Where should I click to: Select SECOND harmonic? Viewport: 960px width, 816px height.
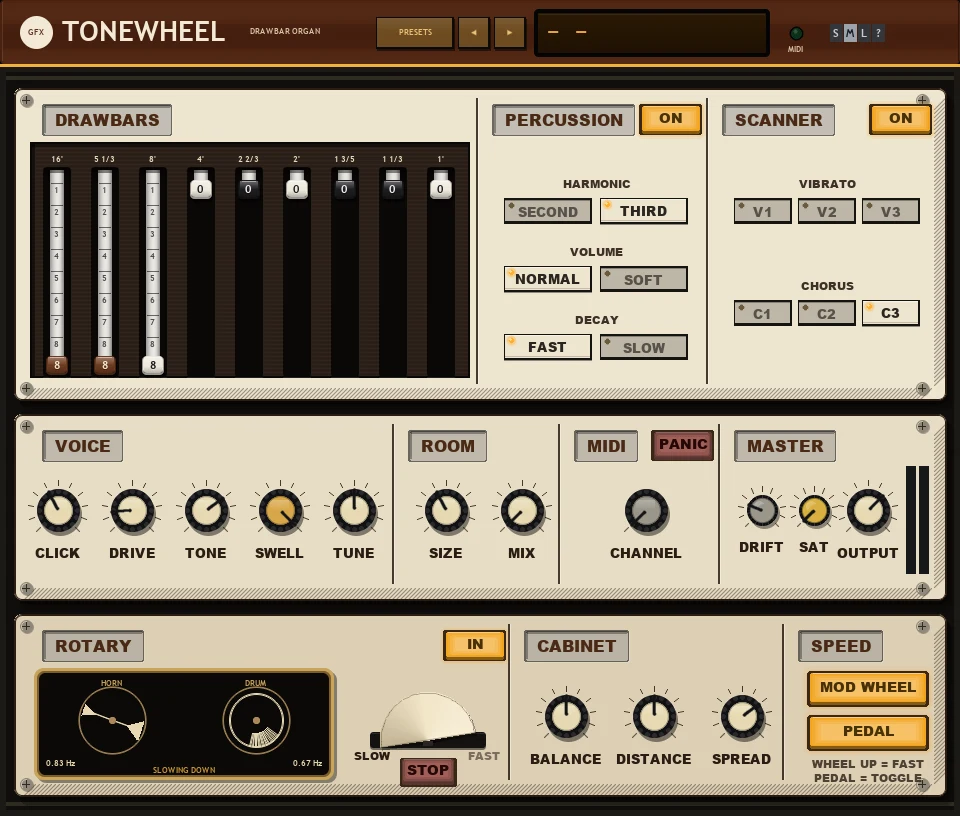click(x=547, y=211)
